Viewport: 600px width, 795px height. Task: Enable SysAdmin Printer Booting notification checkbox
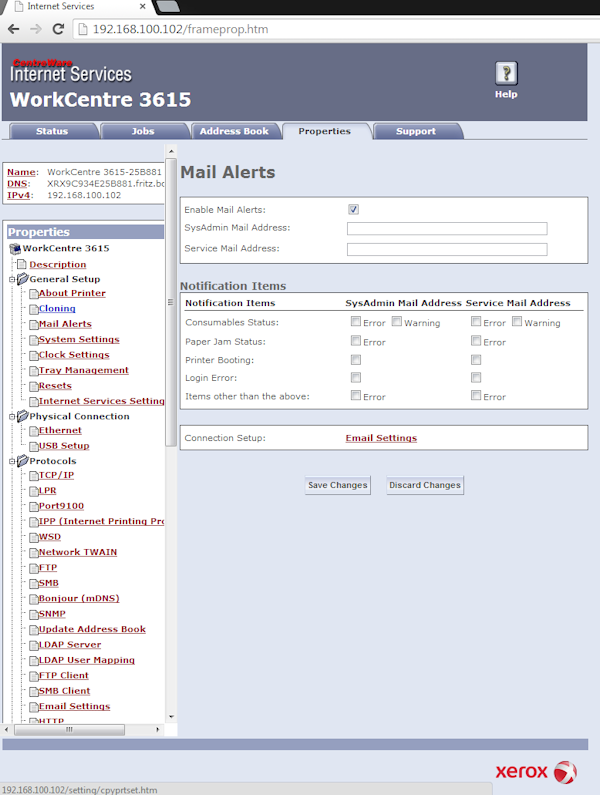click(x=356, y=360)
